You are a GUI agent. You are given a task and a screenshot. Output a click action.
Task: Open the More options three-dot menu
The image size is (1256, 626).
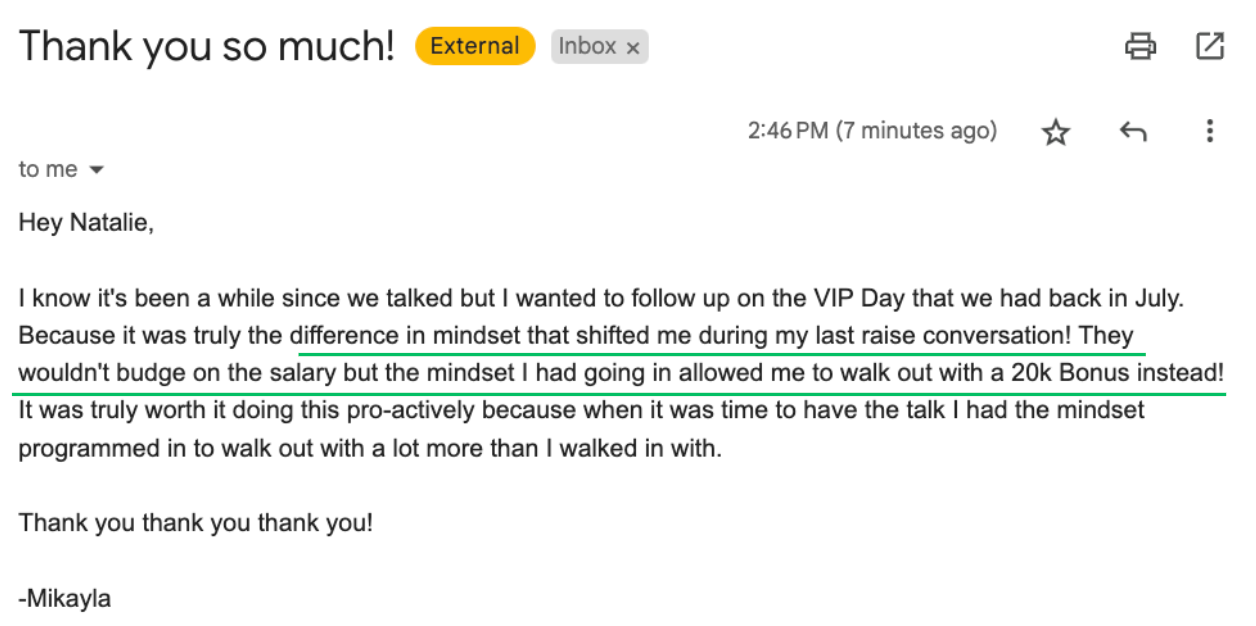click(1210, 132)
